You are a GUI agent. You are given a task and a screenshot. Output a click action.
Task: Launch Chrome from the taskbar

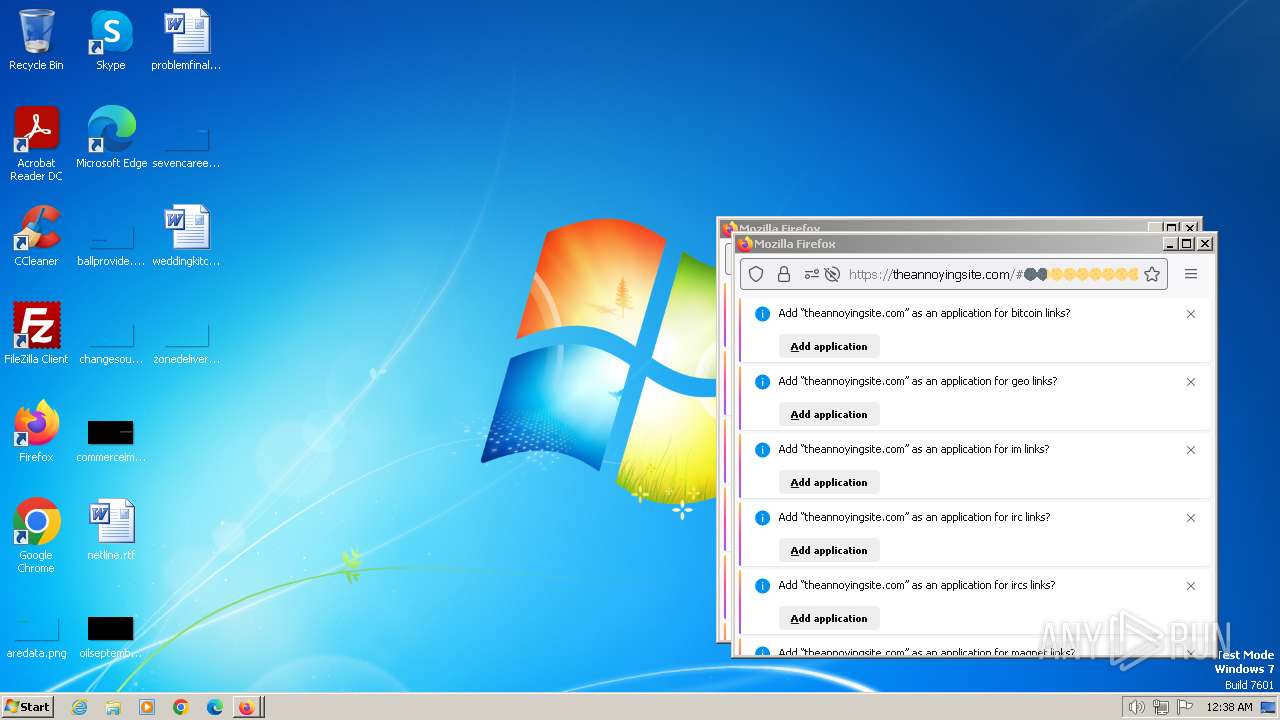click(x=181, y=707)
